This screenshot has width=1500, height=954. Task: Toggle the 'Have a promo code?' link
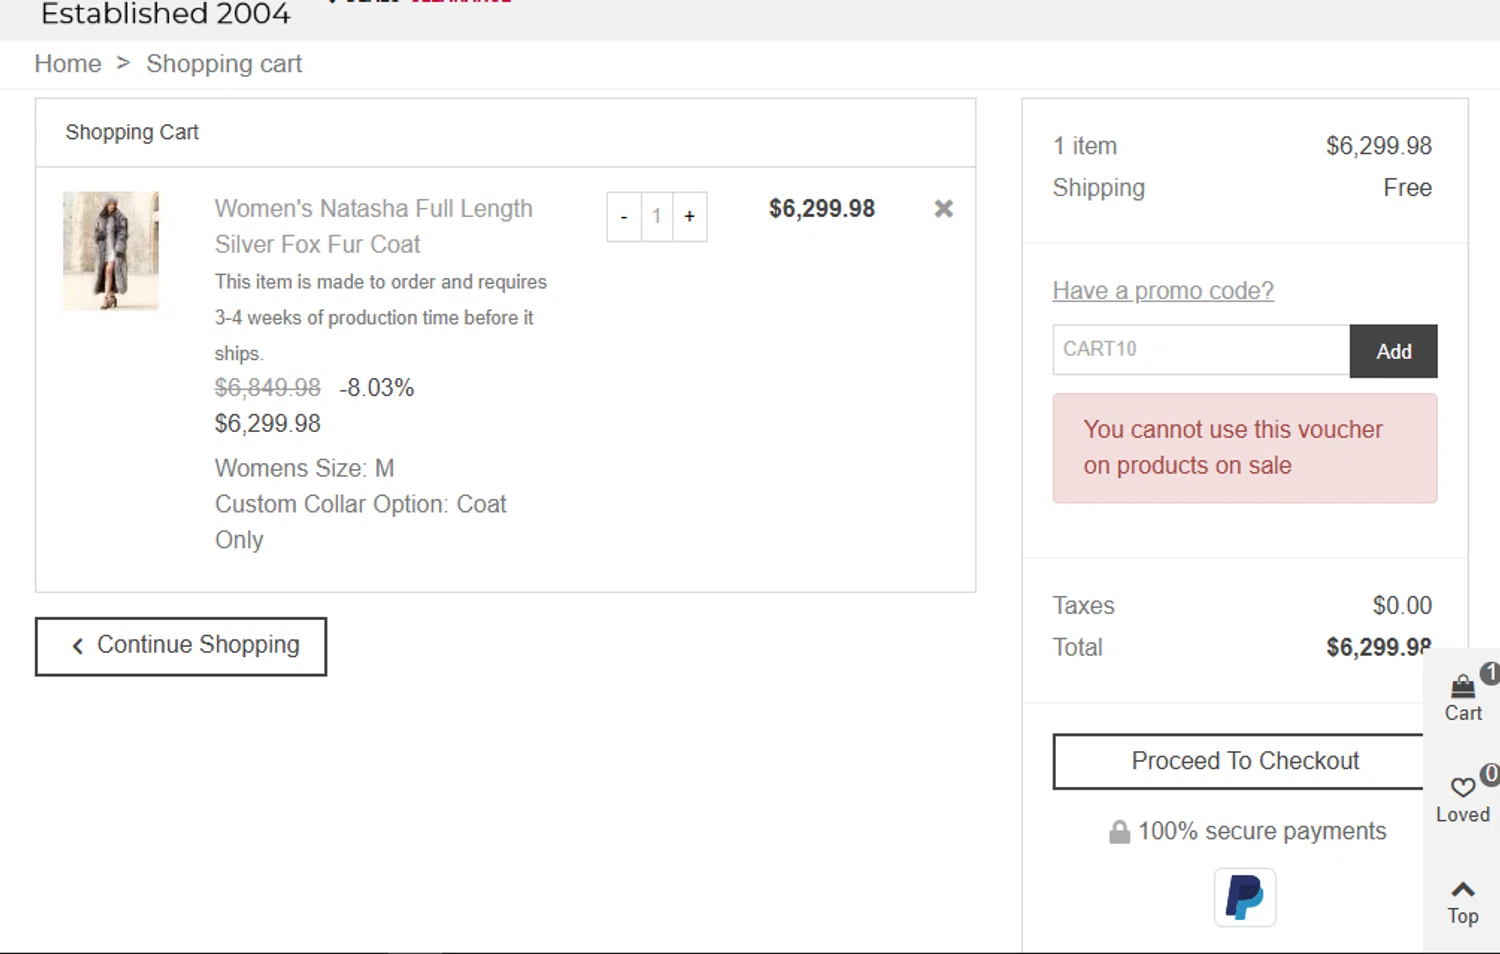click(x=1163, y=291)
